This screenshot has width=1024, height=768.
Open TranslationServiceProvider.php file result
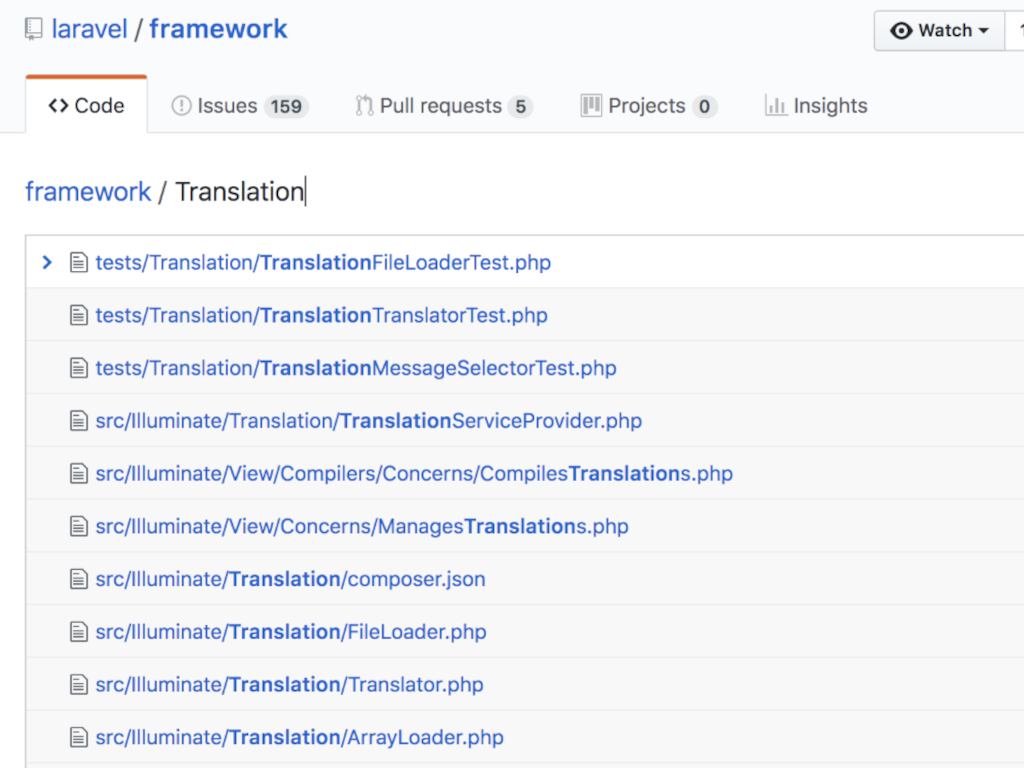(368, 421)
